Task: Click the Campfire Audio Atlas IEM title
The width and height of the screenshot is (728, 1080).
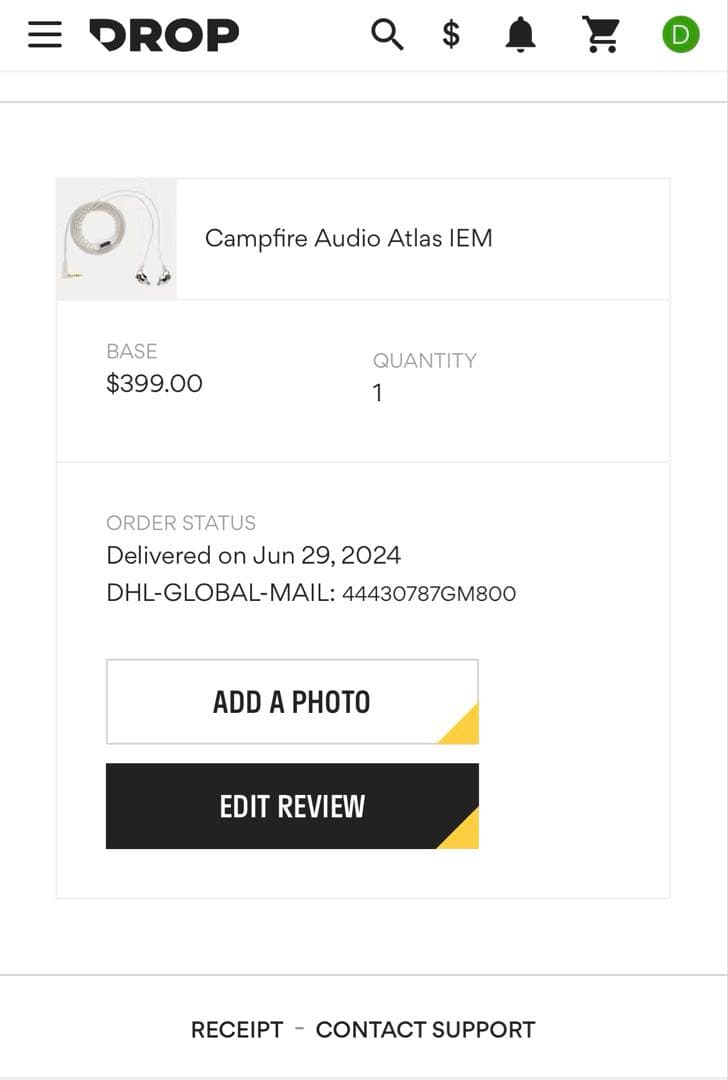Action: click(349, 239)
